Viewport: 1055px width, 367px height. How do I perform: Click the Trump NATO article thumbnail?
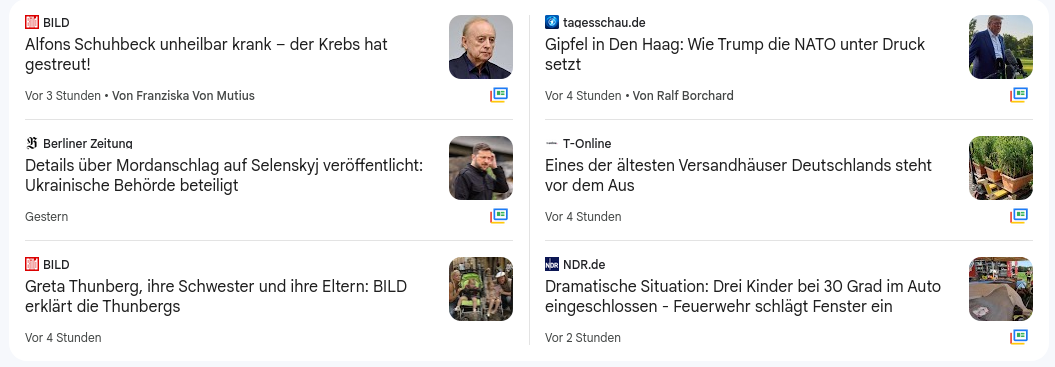(1001, 47)
